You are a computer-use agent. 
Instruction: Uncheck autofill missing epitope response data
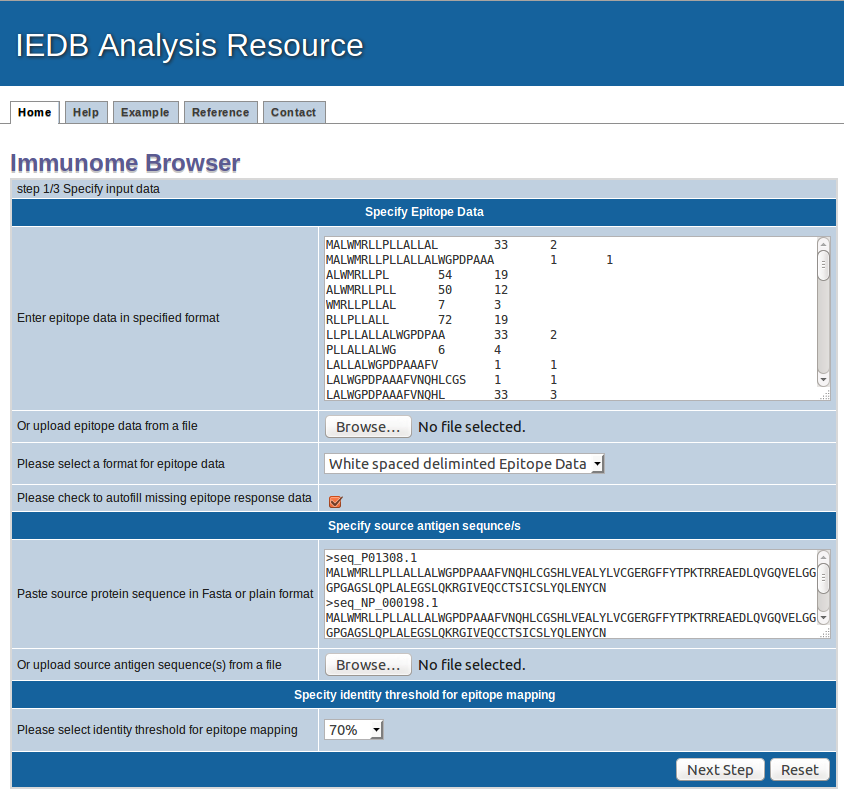335,501
